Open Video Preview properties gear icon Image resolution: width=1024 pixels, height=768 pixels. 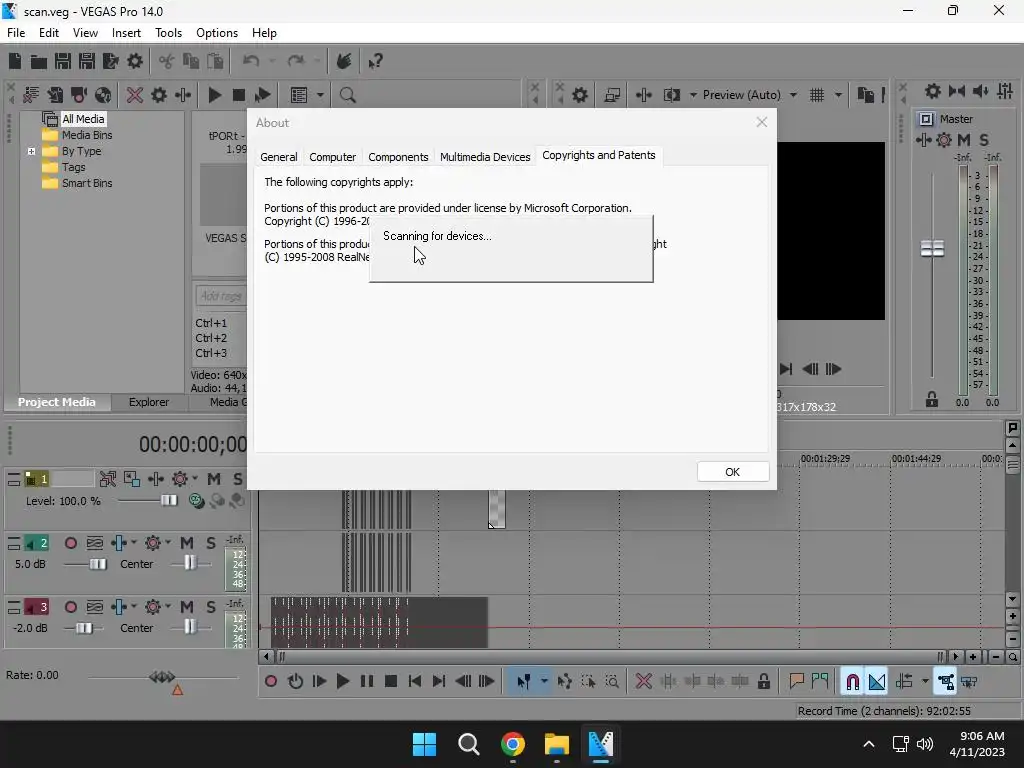click(580, 95)
